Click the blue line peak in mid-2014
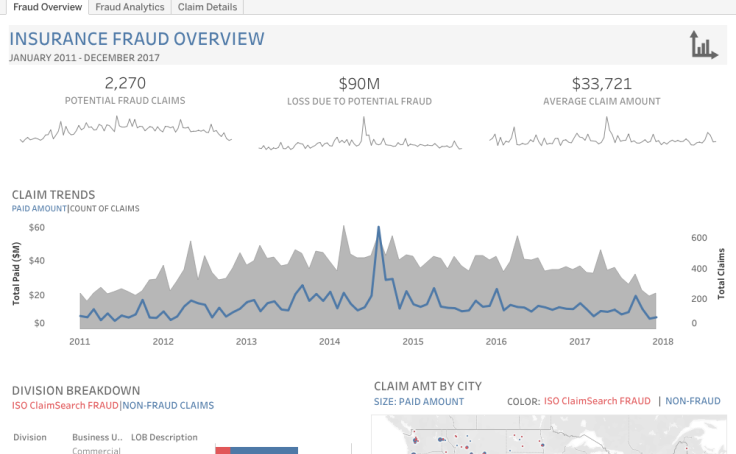Viewport: 736px width, 454px height. (x=378, y=228)
